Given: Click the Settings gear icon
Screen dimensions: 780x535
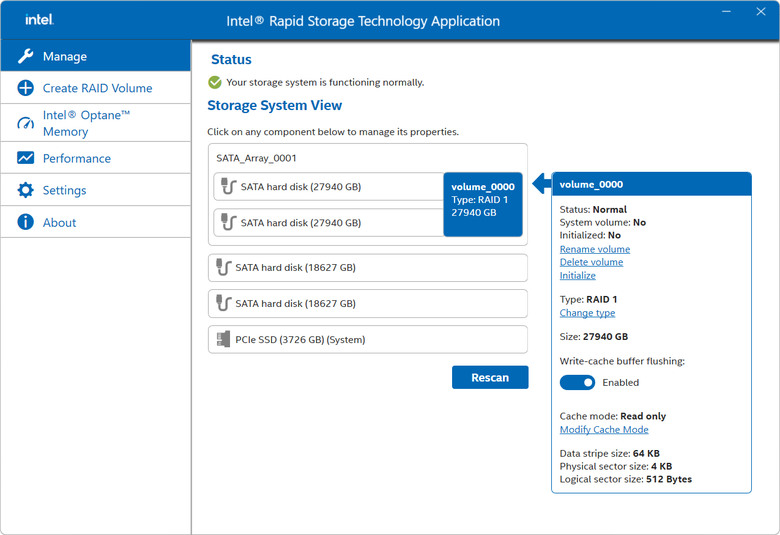Looking at the screenshot, I should pyautogui.click(x=25, y=190).
